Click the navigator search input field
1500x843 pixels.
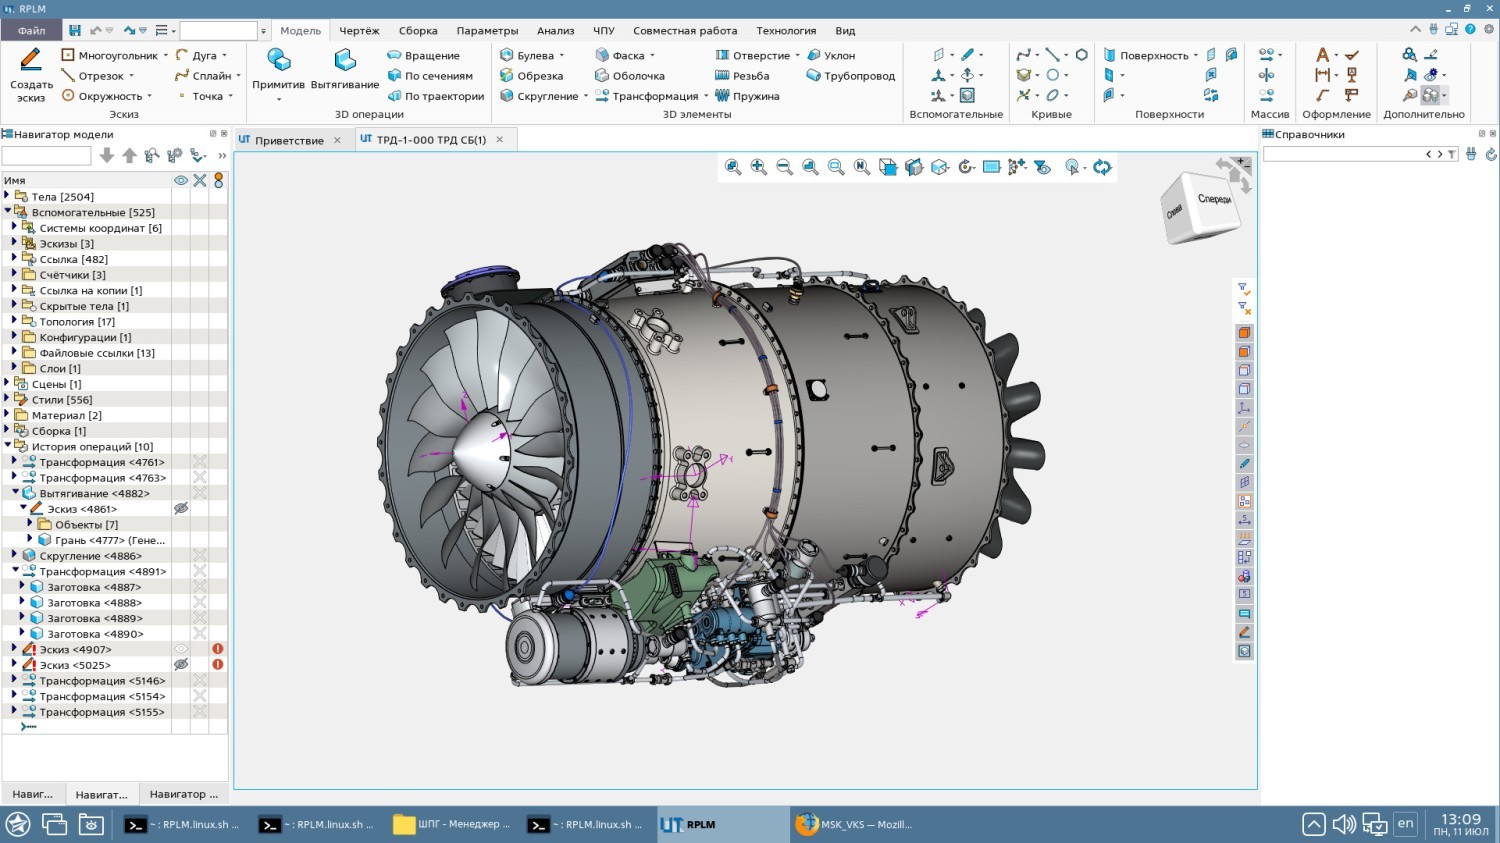click(46, 156)
